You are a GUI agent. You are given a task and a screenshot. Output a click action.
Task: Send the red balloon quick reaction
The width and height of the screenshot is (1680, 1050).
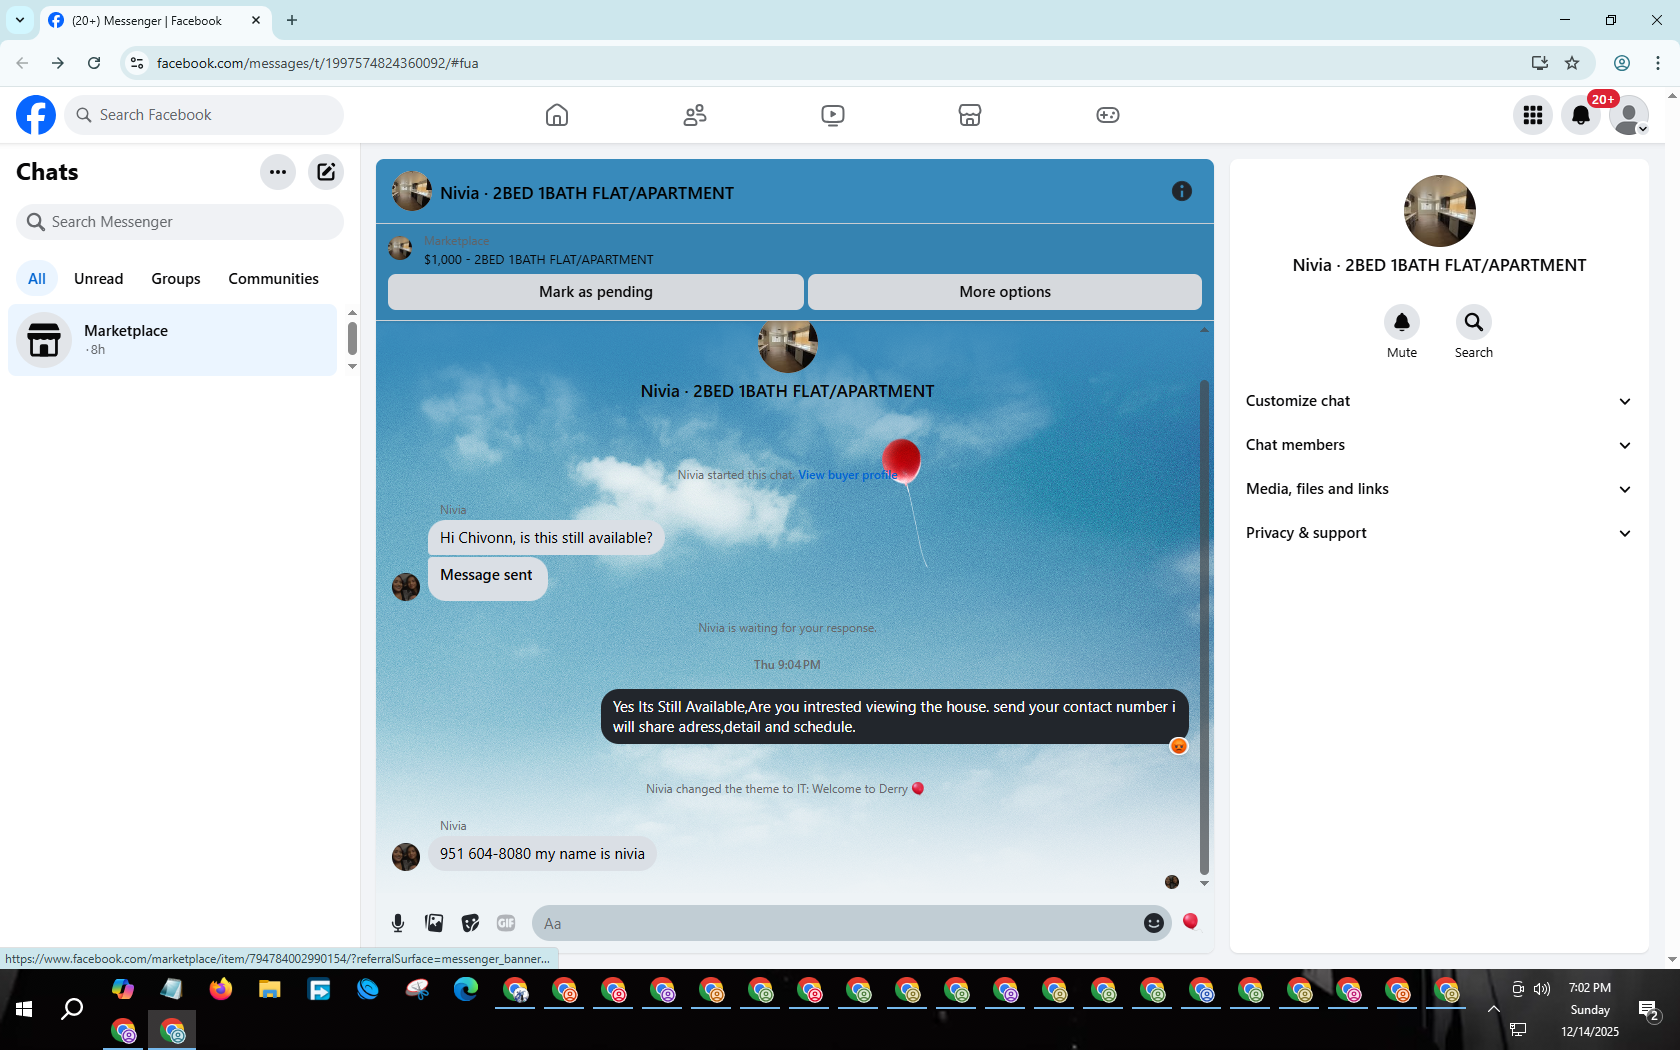[x=1190, y=922]
